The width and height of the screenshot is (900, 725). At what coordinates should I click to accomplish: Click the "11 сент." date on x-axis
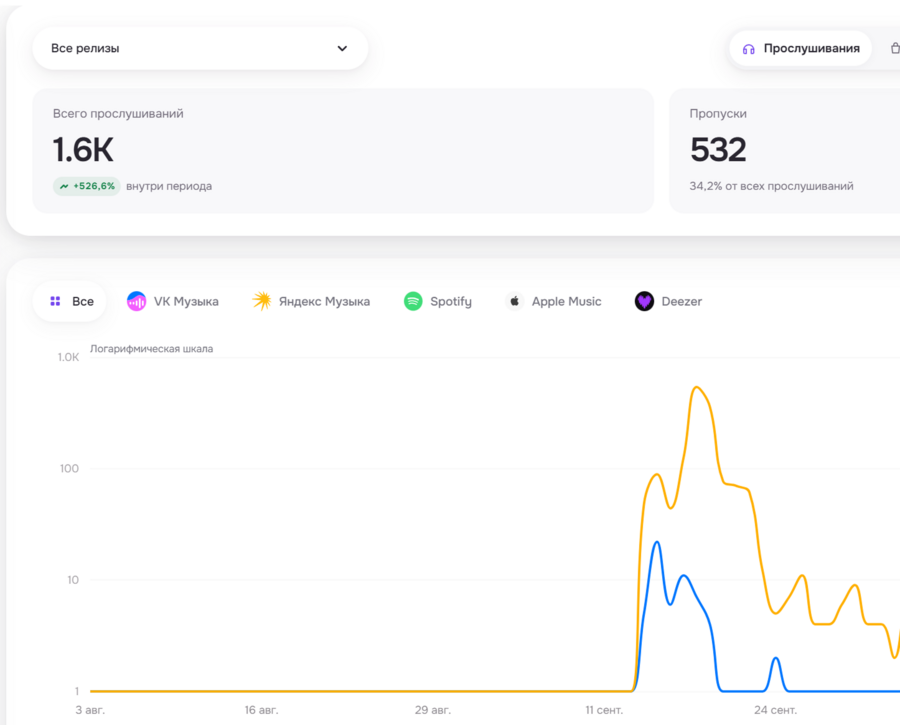(604, 710)
